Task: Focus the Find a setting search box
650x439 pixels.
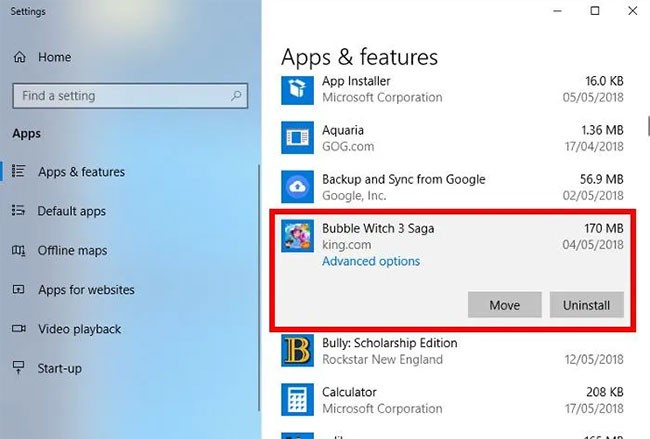Action: point(120,96)
